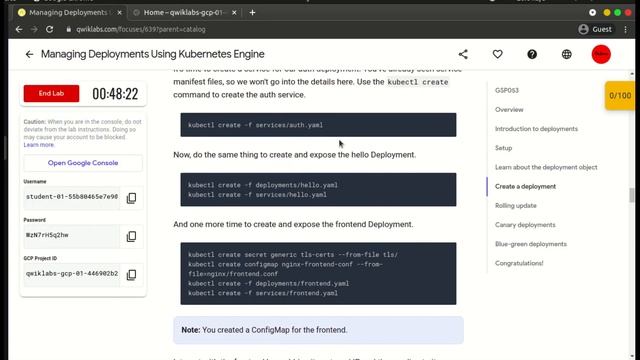Image resolution: width=640 pixels, height=360 pixels.
Task: Click the padlock site info icon
Action: [69, 29]
